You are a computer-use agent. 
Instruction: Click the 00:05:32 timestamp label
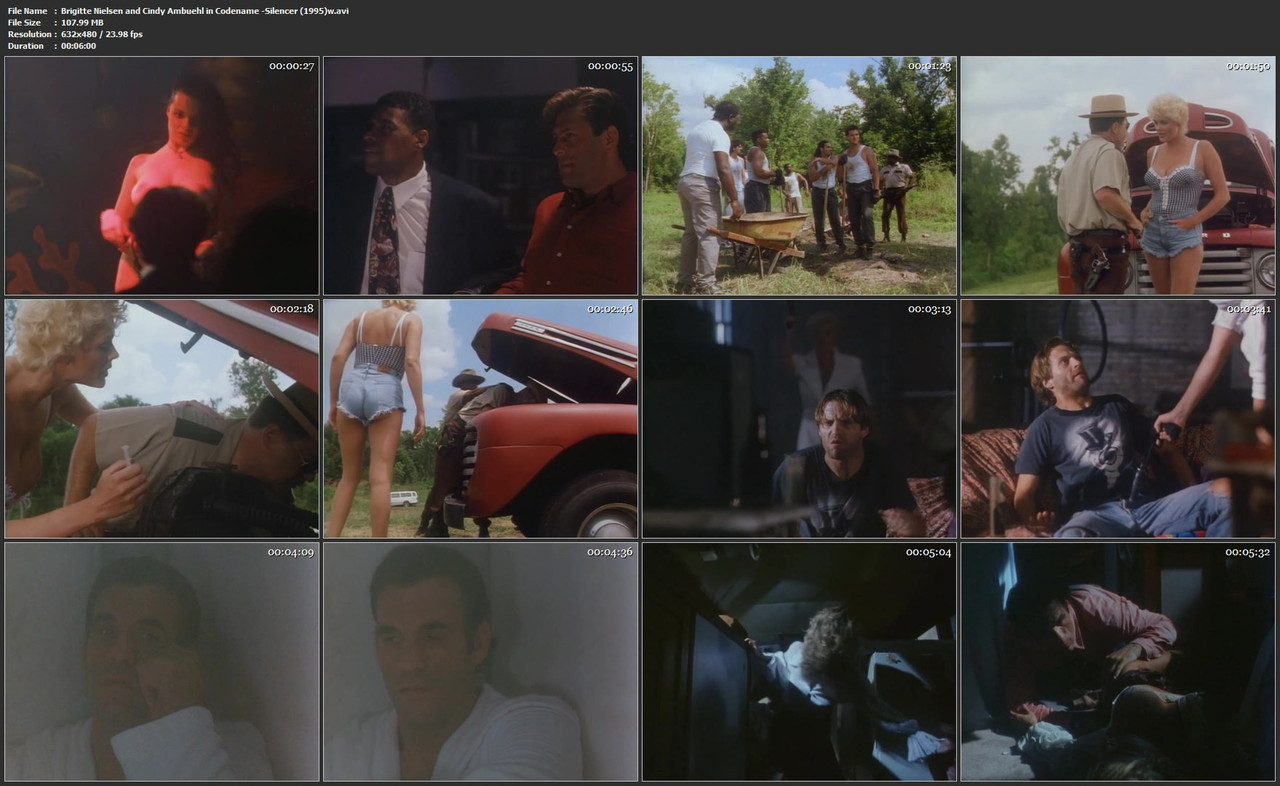[x=1248, y=552]
